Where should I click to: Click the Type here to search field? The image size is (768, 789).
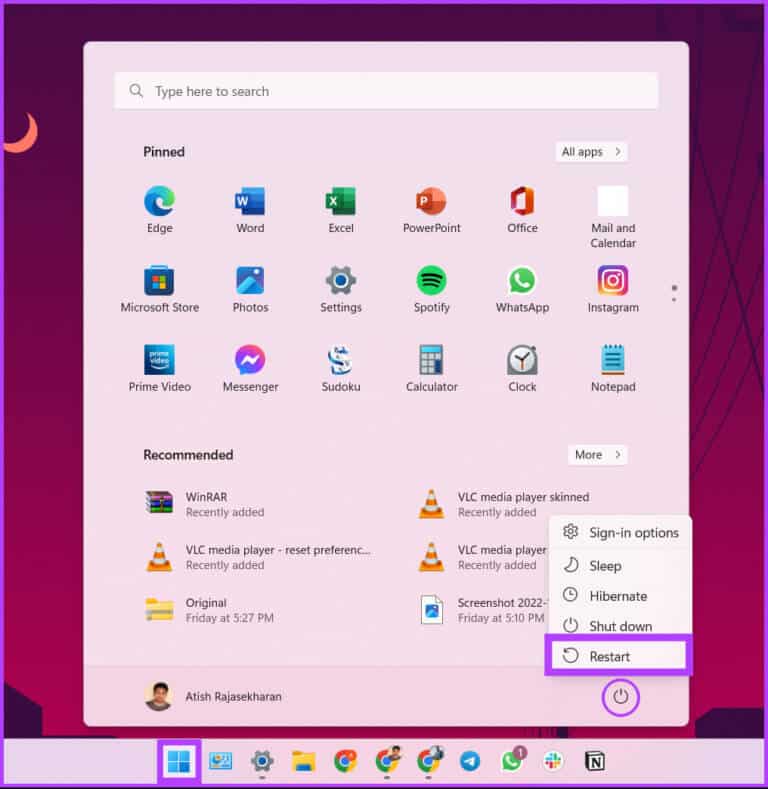(x=386, y=91)
